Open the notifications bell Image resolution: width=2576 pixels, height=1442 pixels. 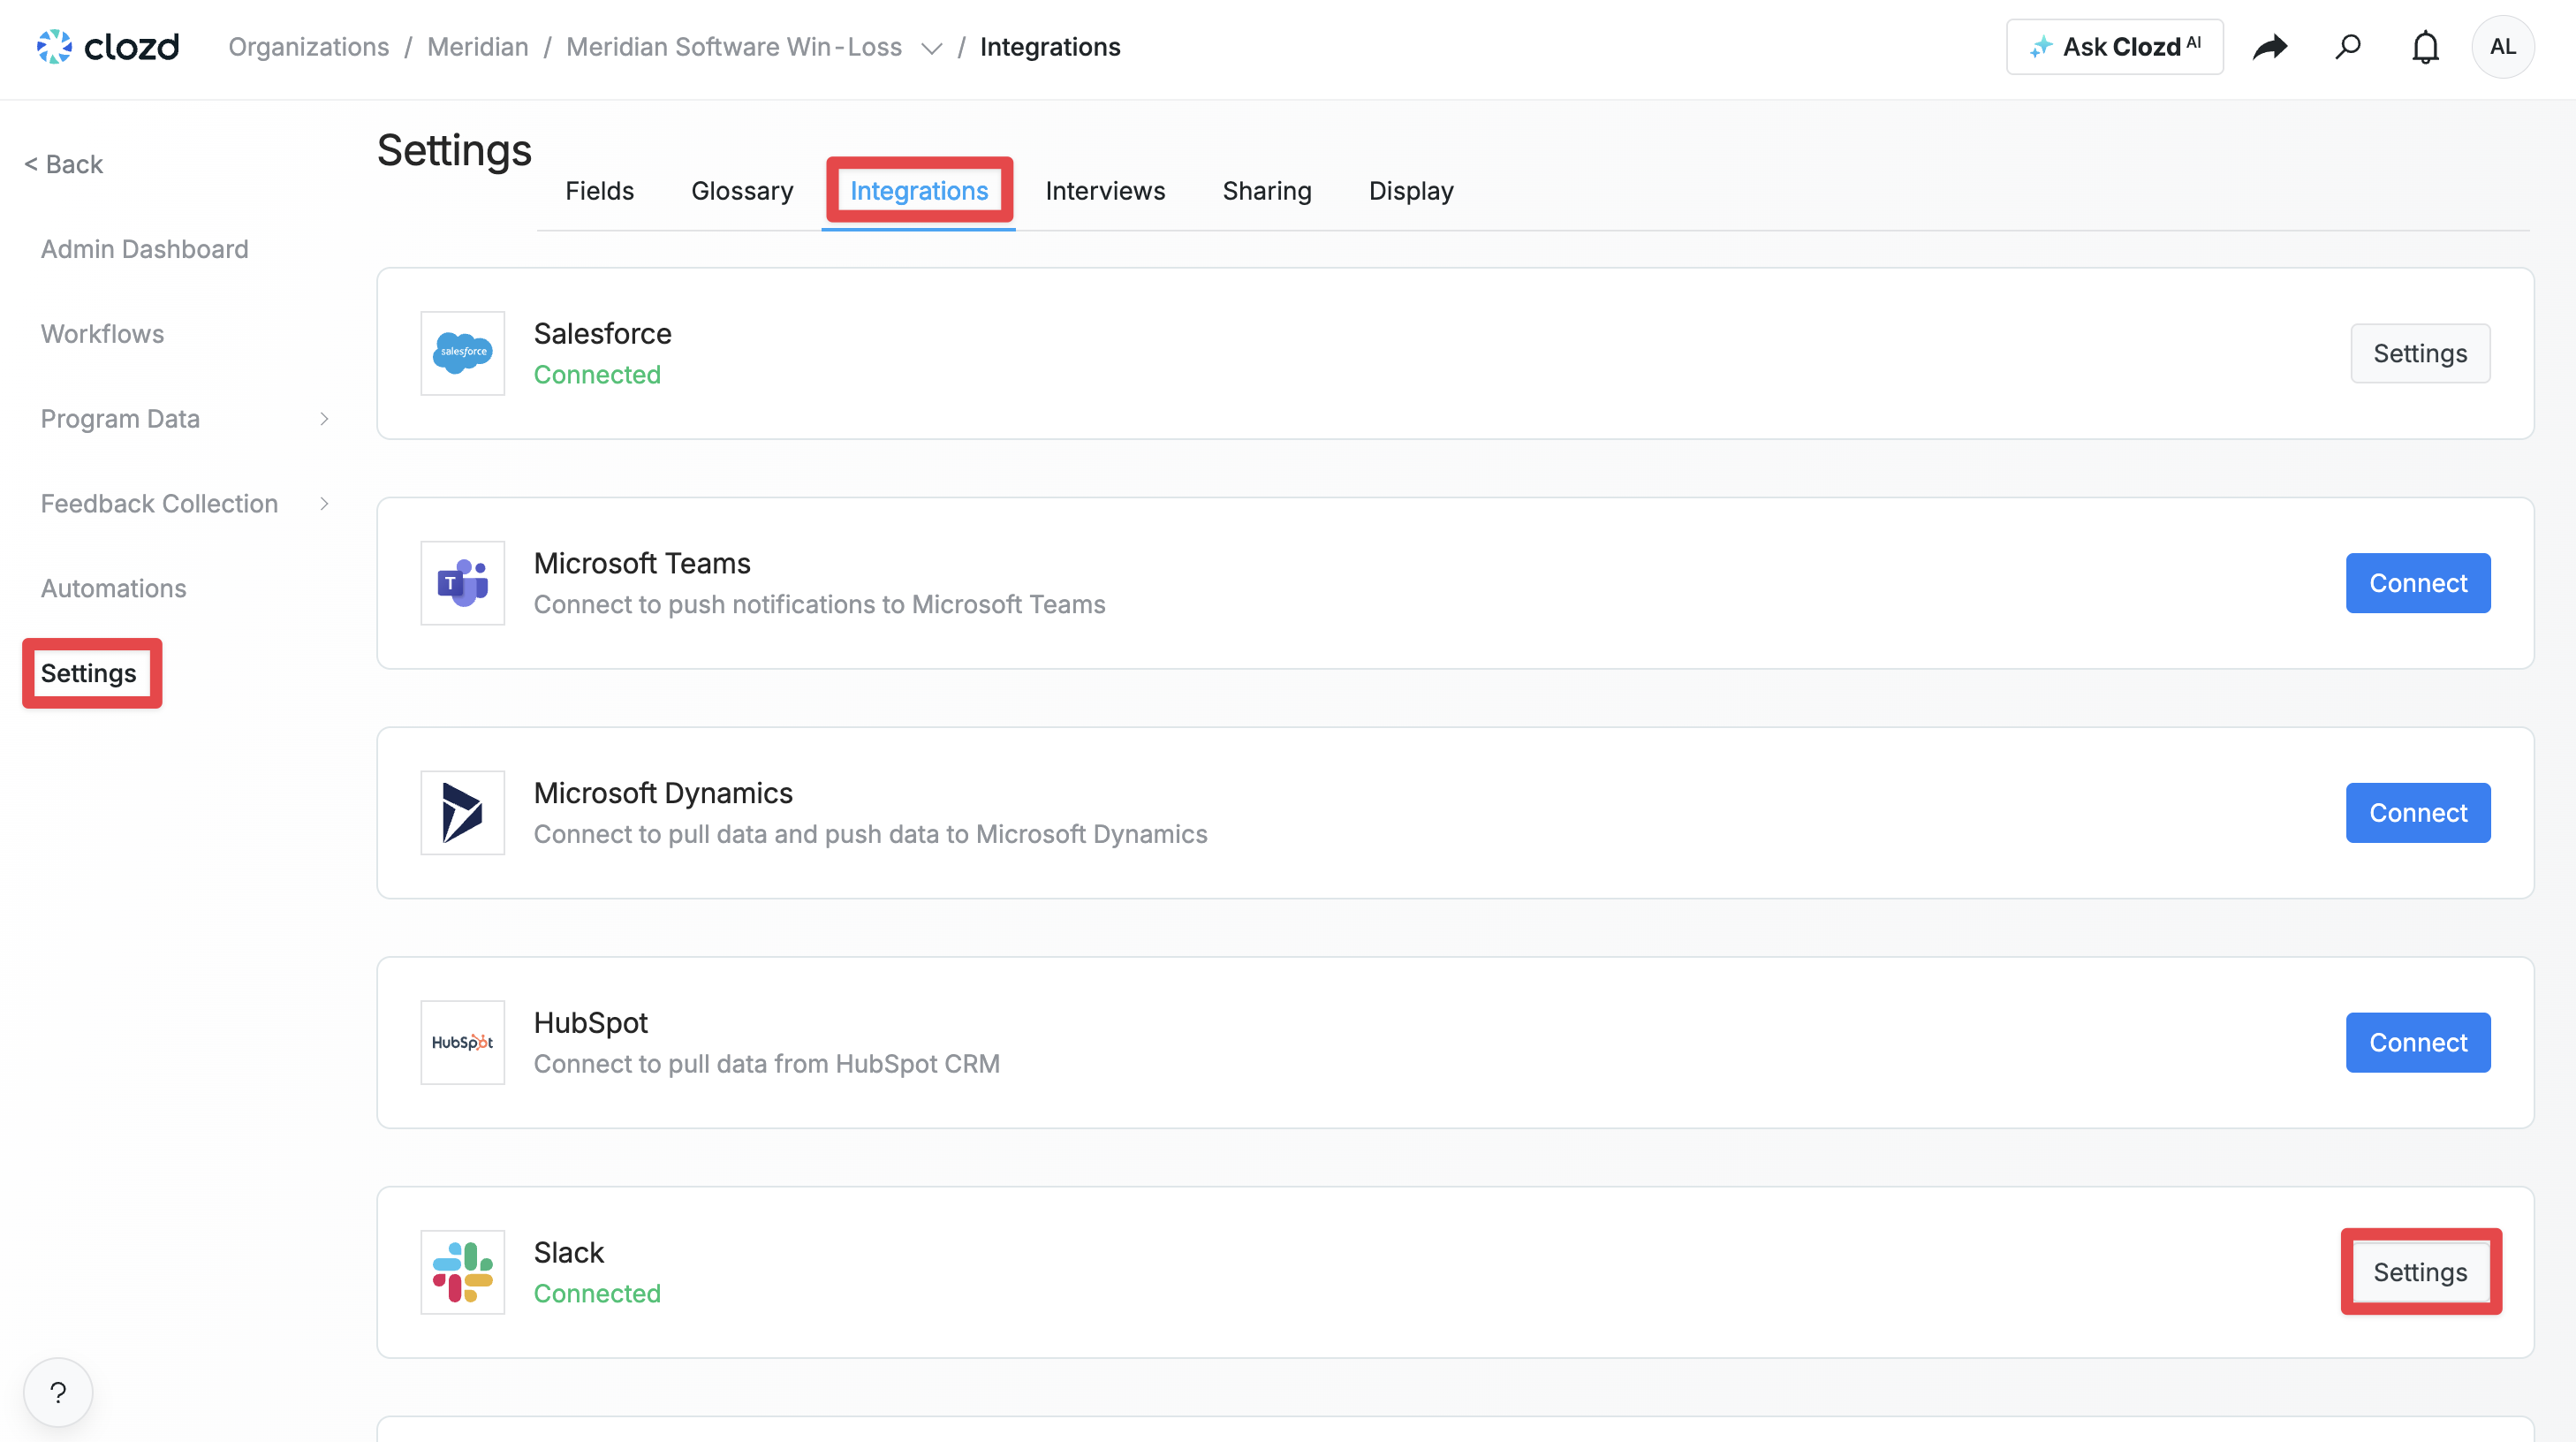2425,46
